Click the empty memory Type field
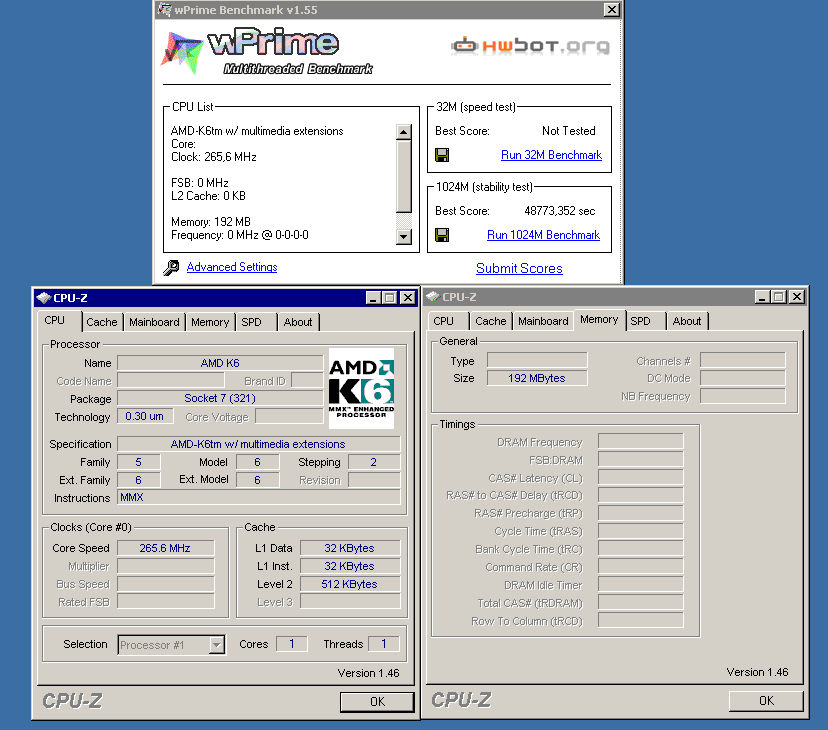 [x=537, y=360]
